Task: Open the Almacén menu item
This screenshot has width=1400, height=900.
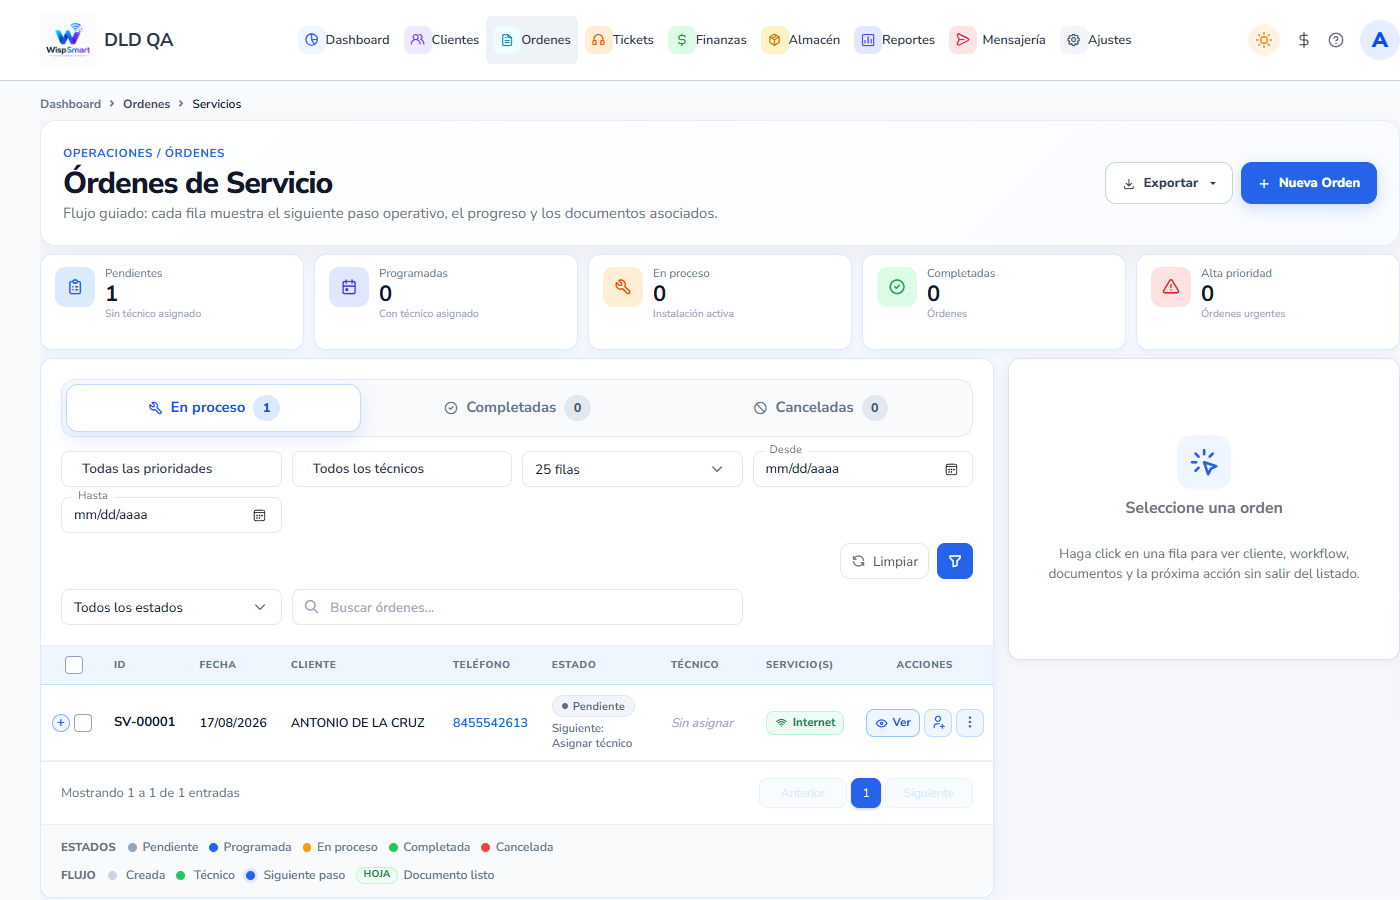Action: pos(802,40)
